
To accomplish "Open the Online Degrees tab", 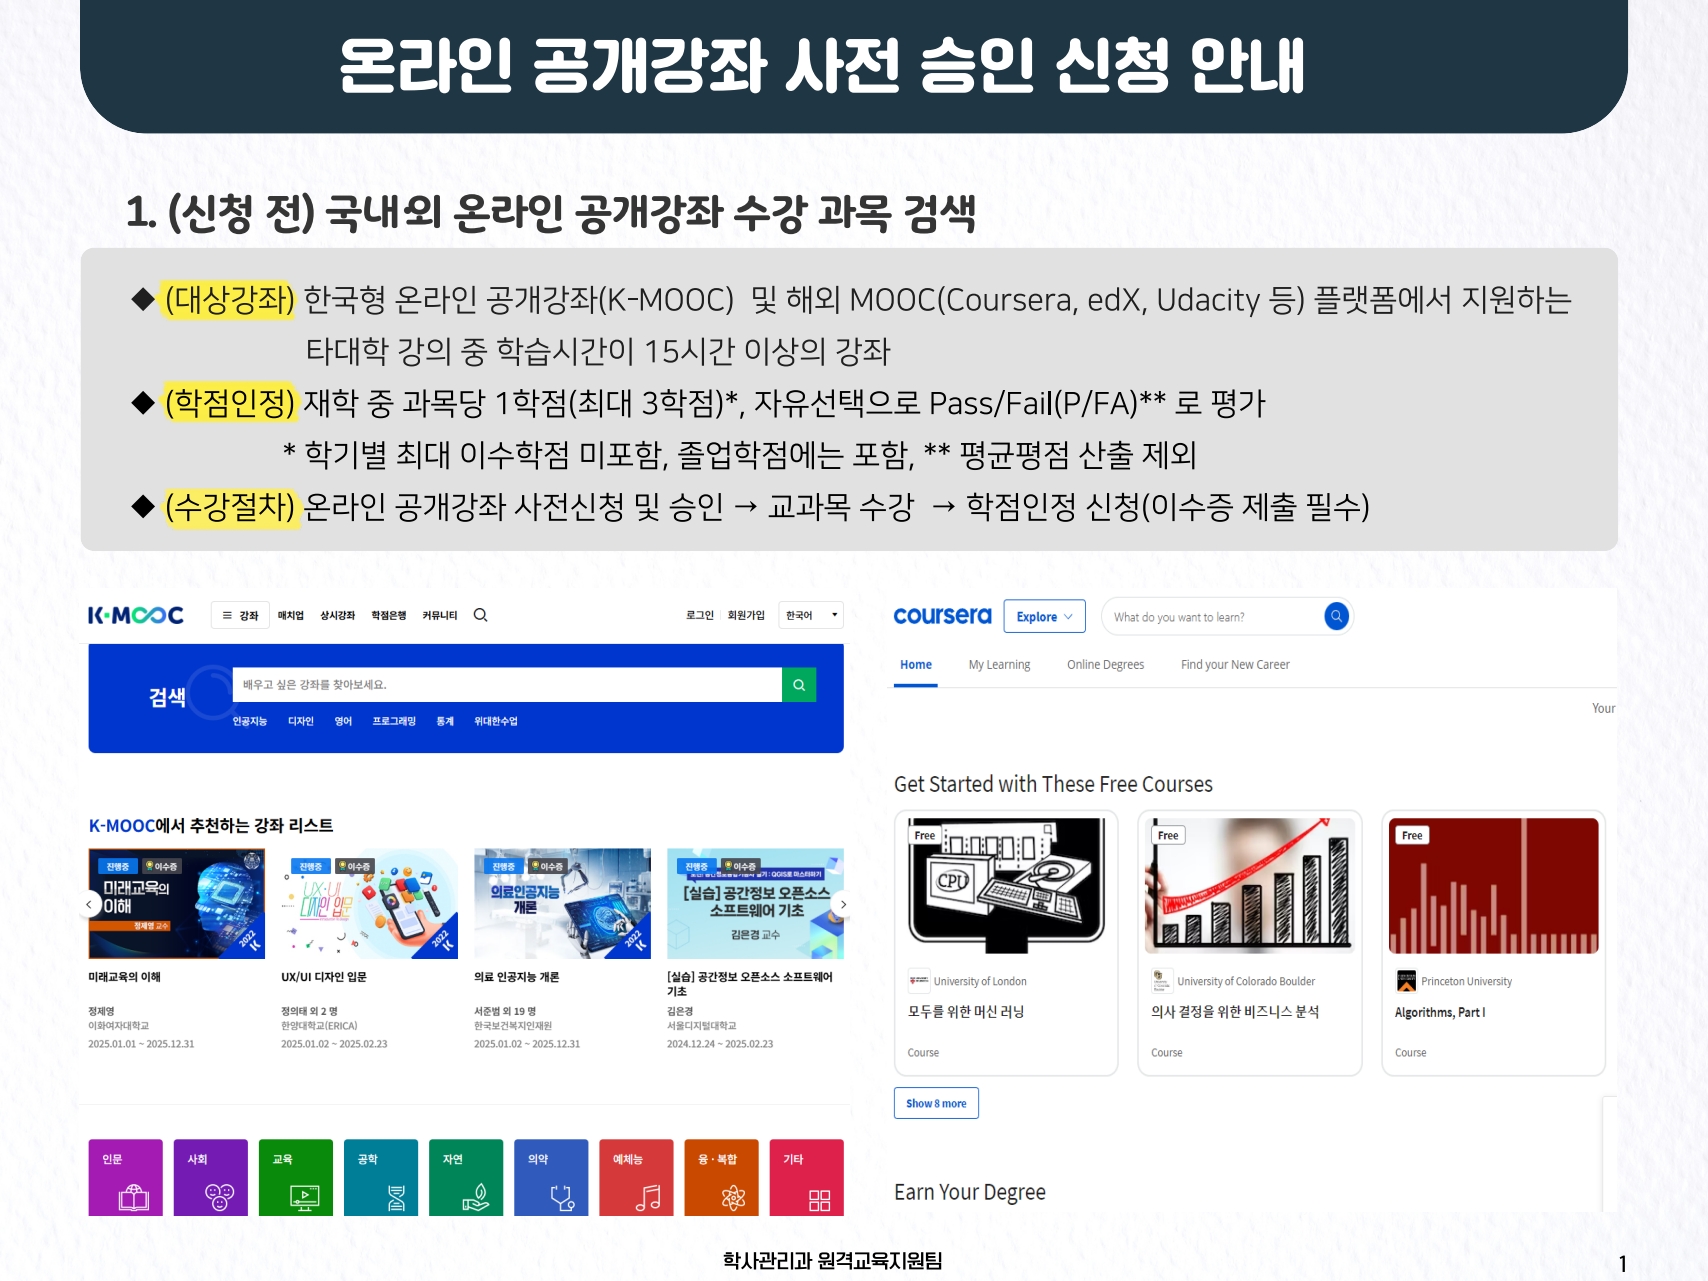I will click(1105, 665).
